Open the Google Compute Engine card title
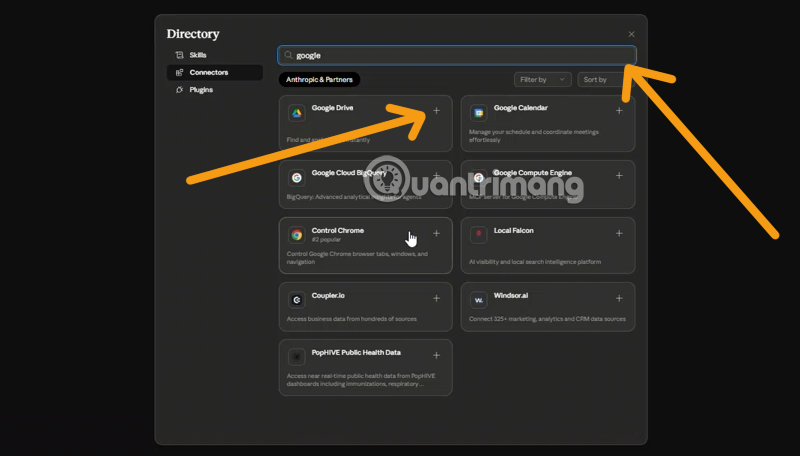Screen dimensions: 800x456 [x=533, y=173]
